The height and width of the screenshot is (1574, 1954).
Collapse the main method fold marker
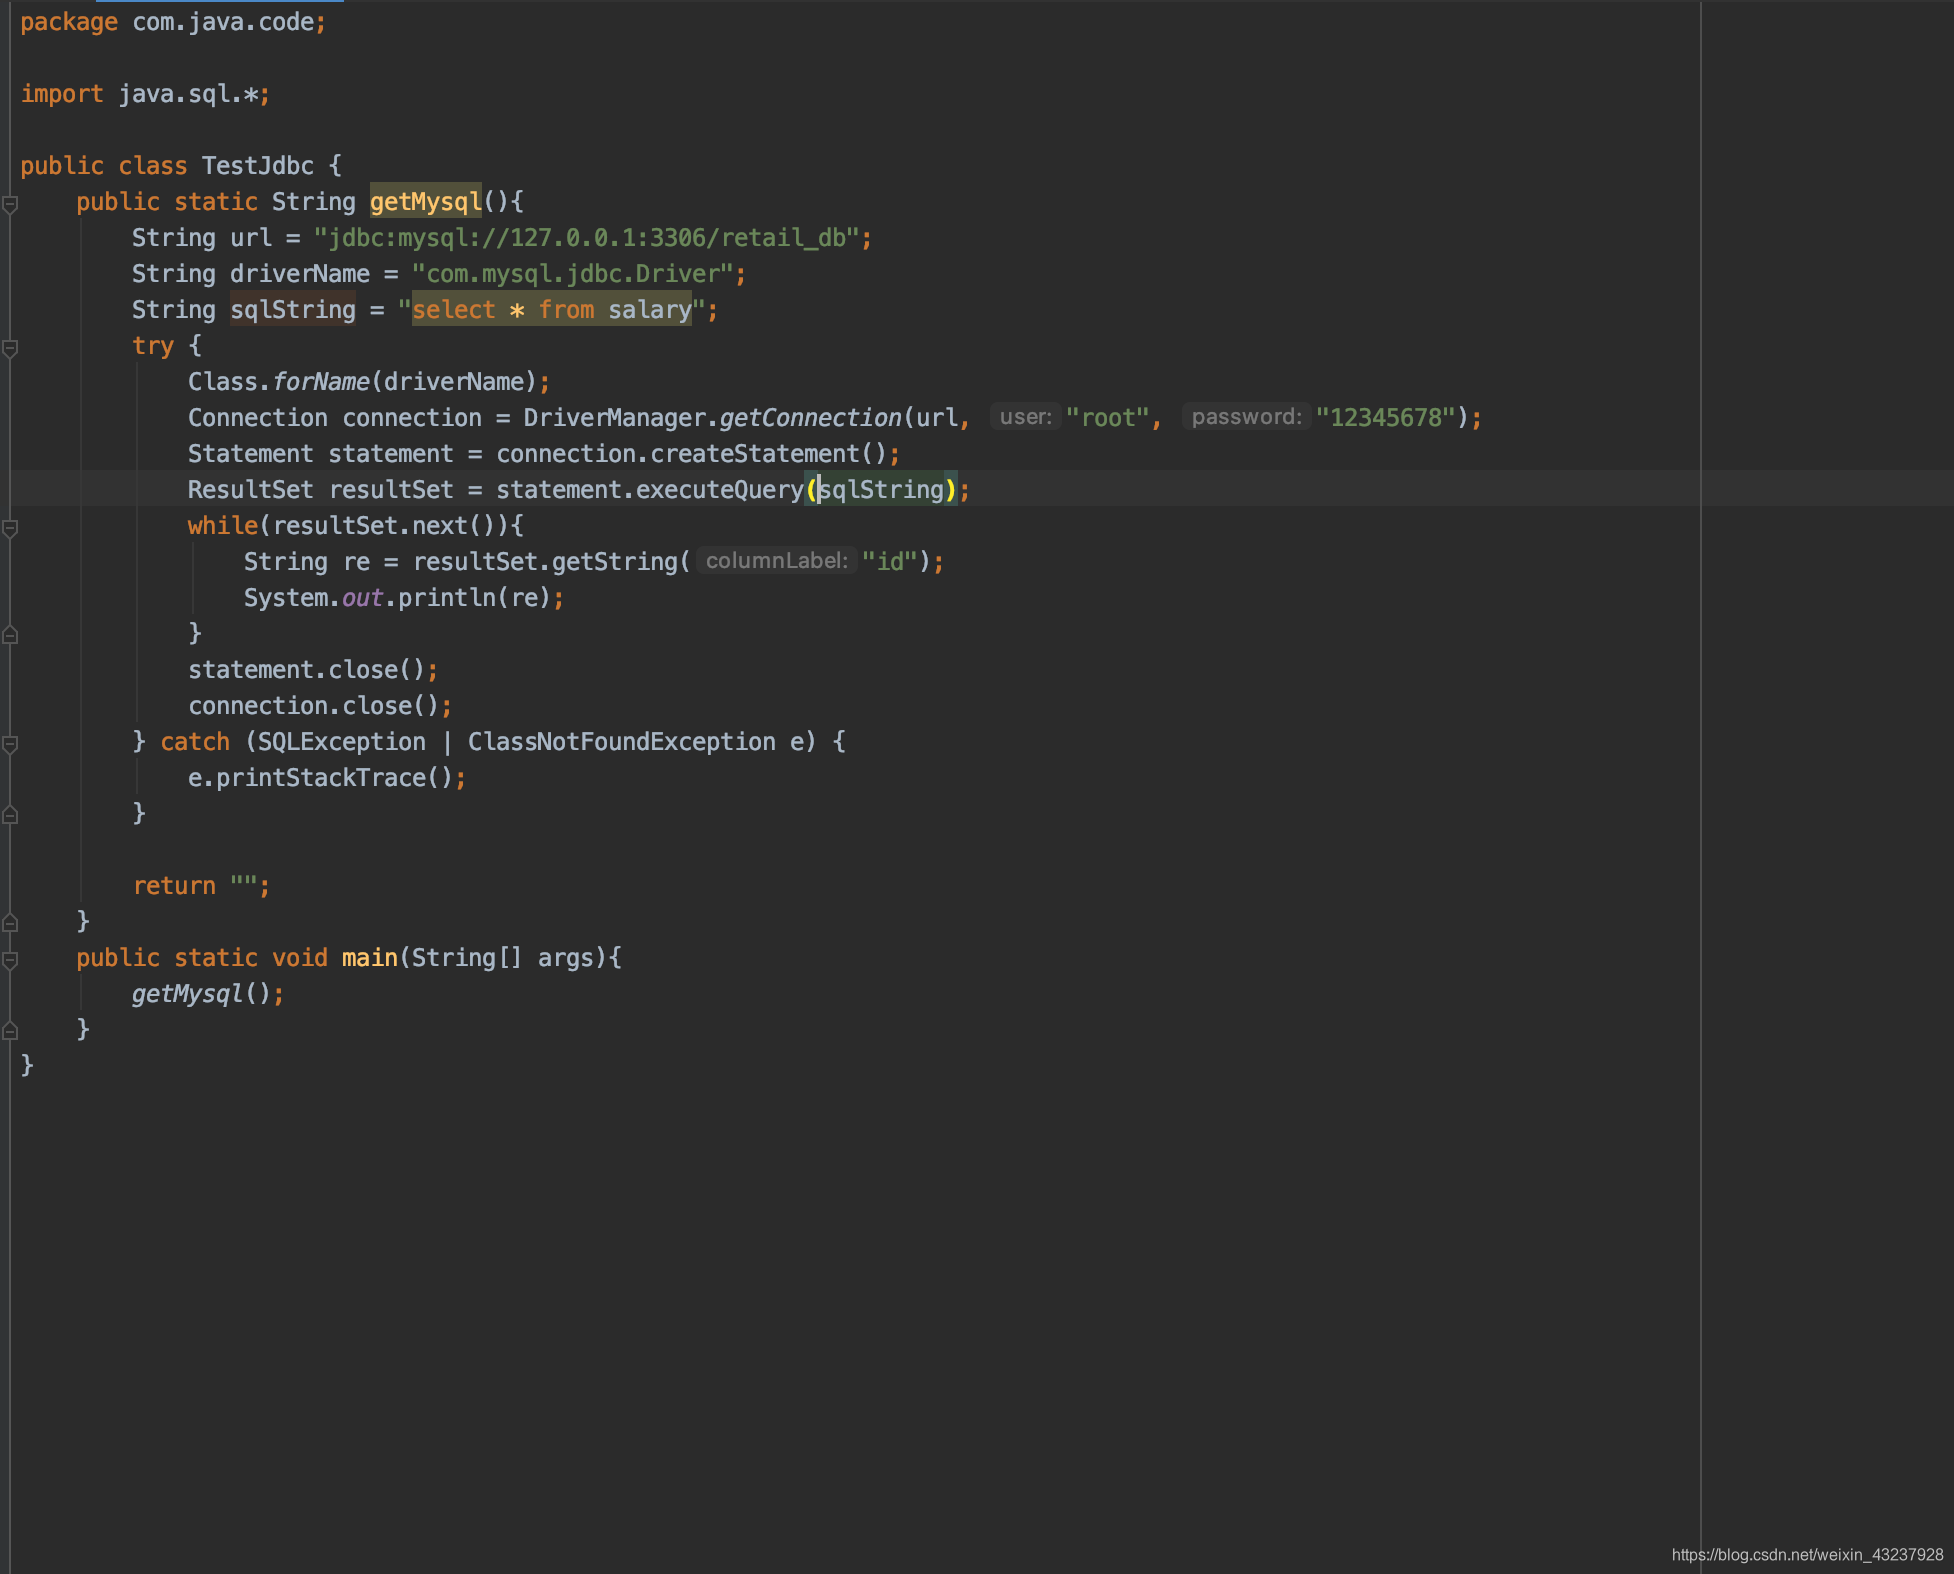pyautogui.click(x=10, y=960)
